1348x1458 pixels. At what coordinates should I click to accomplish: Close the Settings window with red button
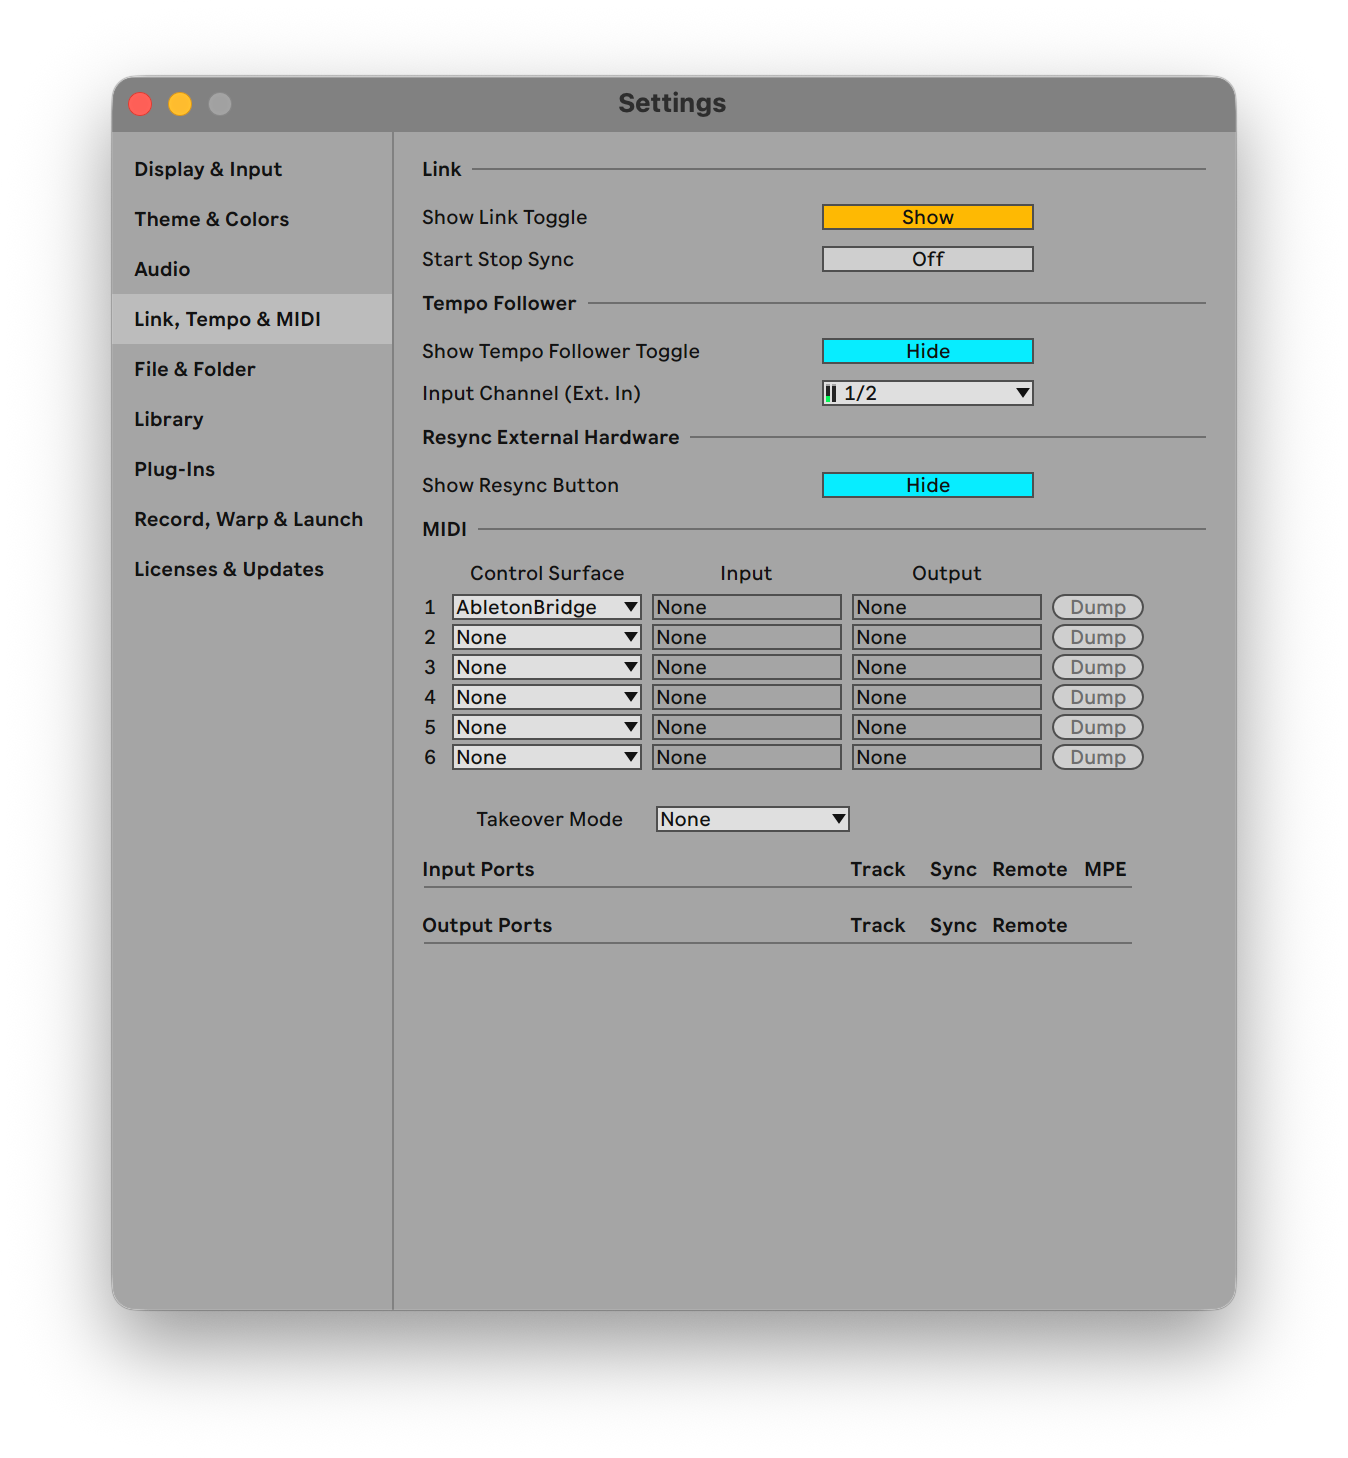coord(140,104)
